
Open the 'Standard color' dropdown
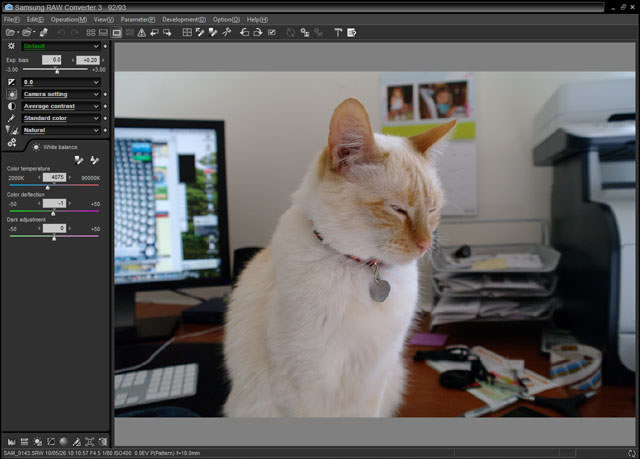[62, 118]
